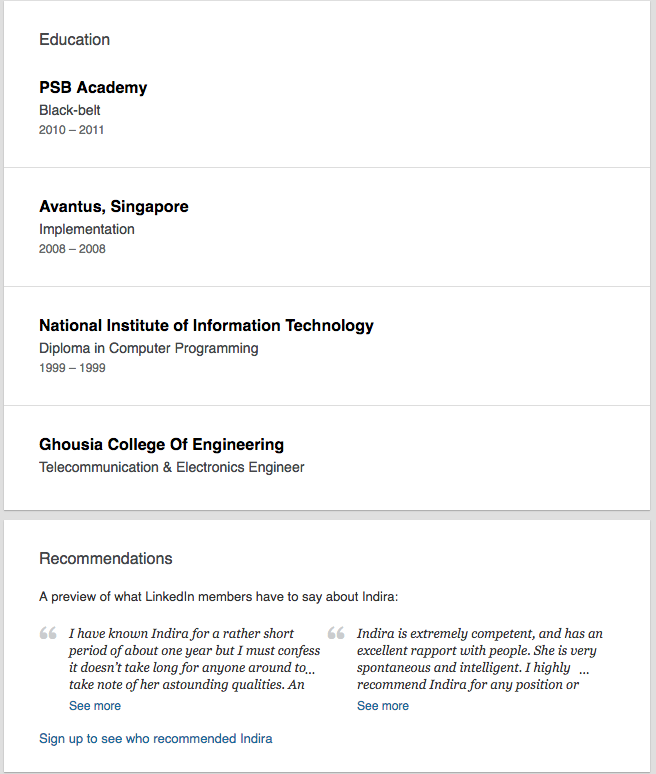Image resolution: width=656 pixels, height=774 pixels.
Task: Click the 1999 – 1999 date range
Action: pyautogui.click(x=72, y=368)
